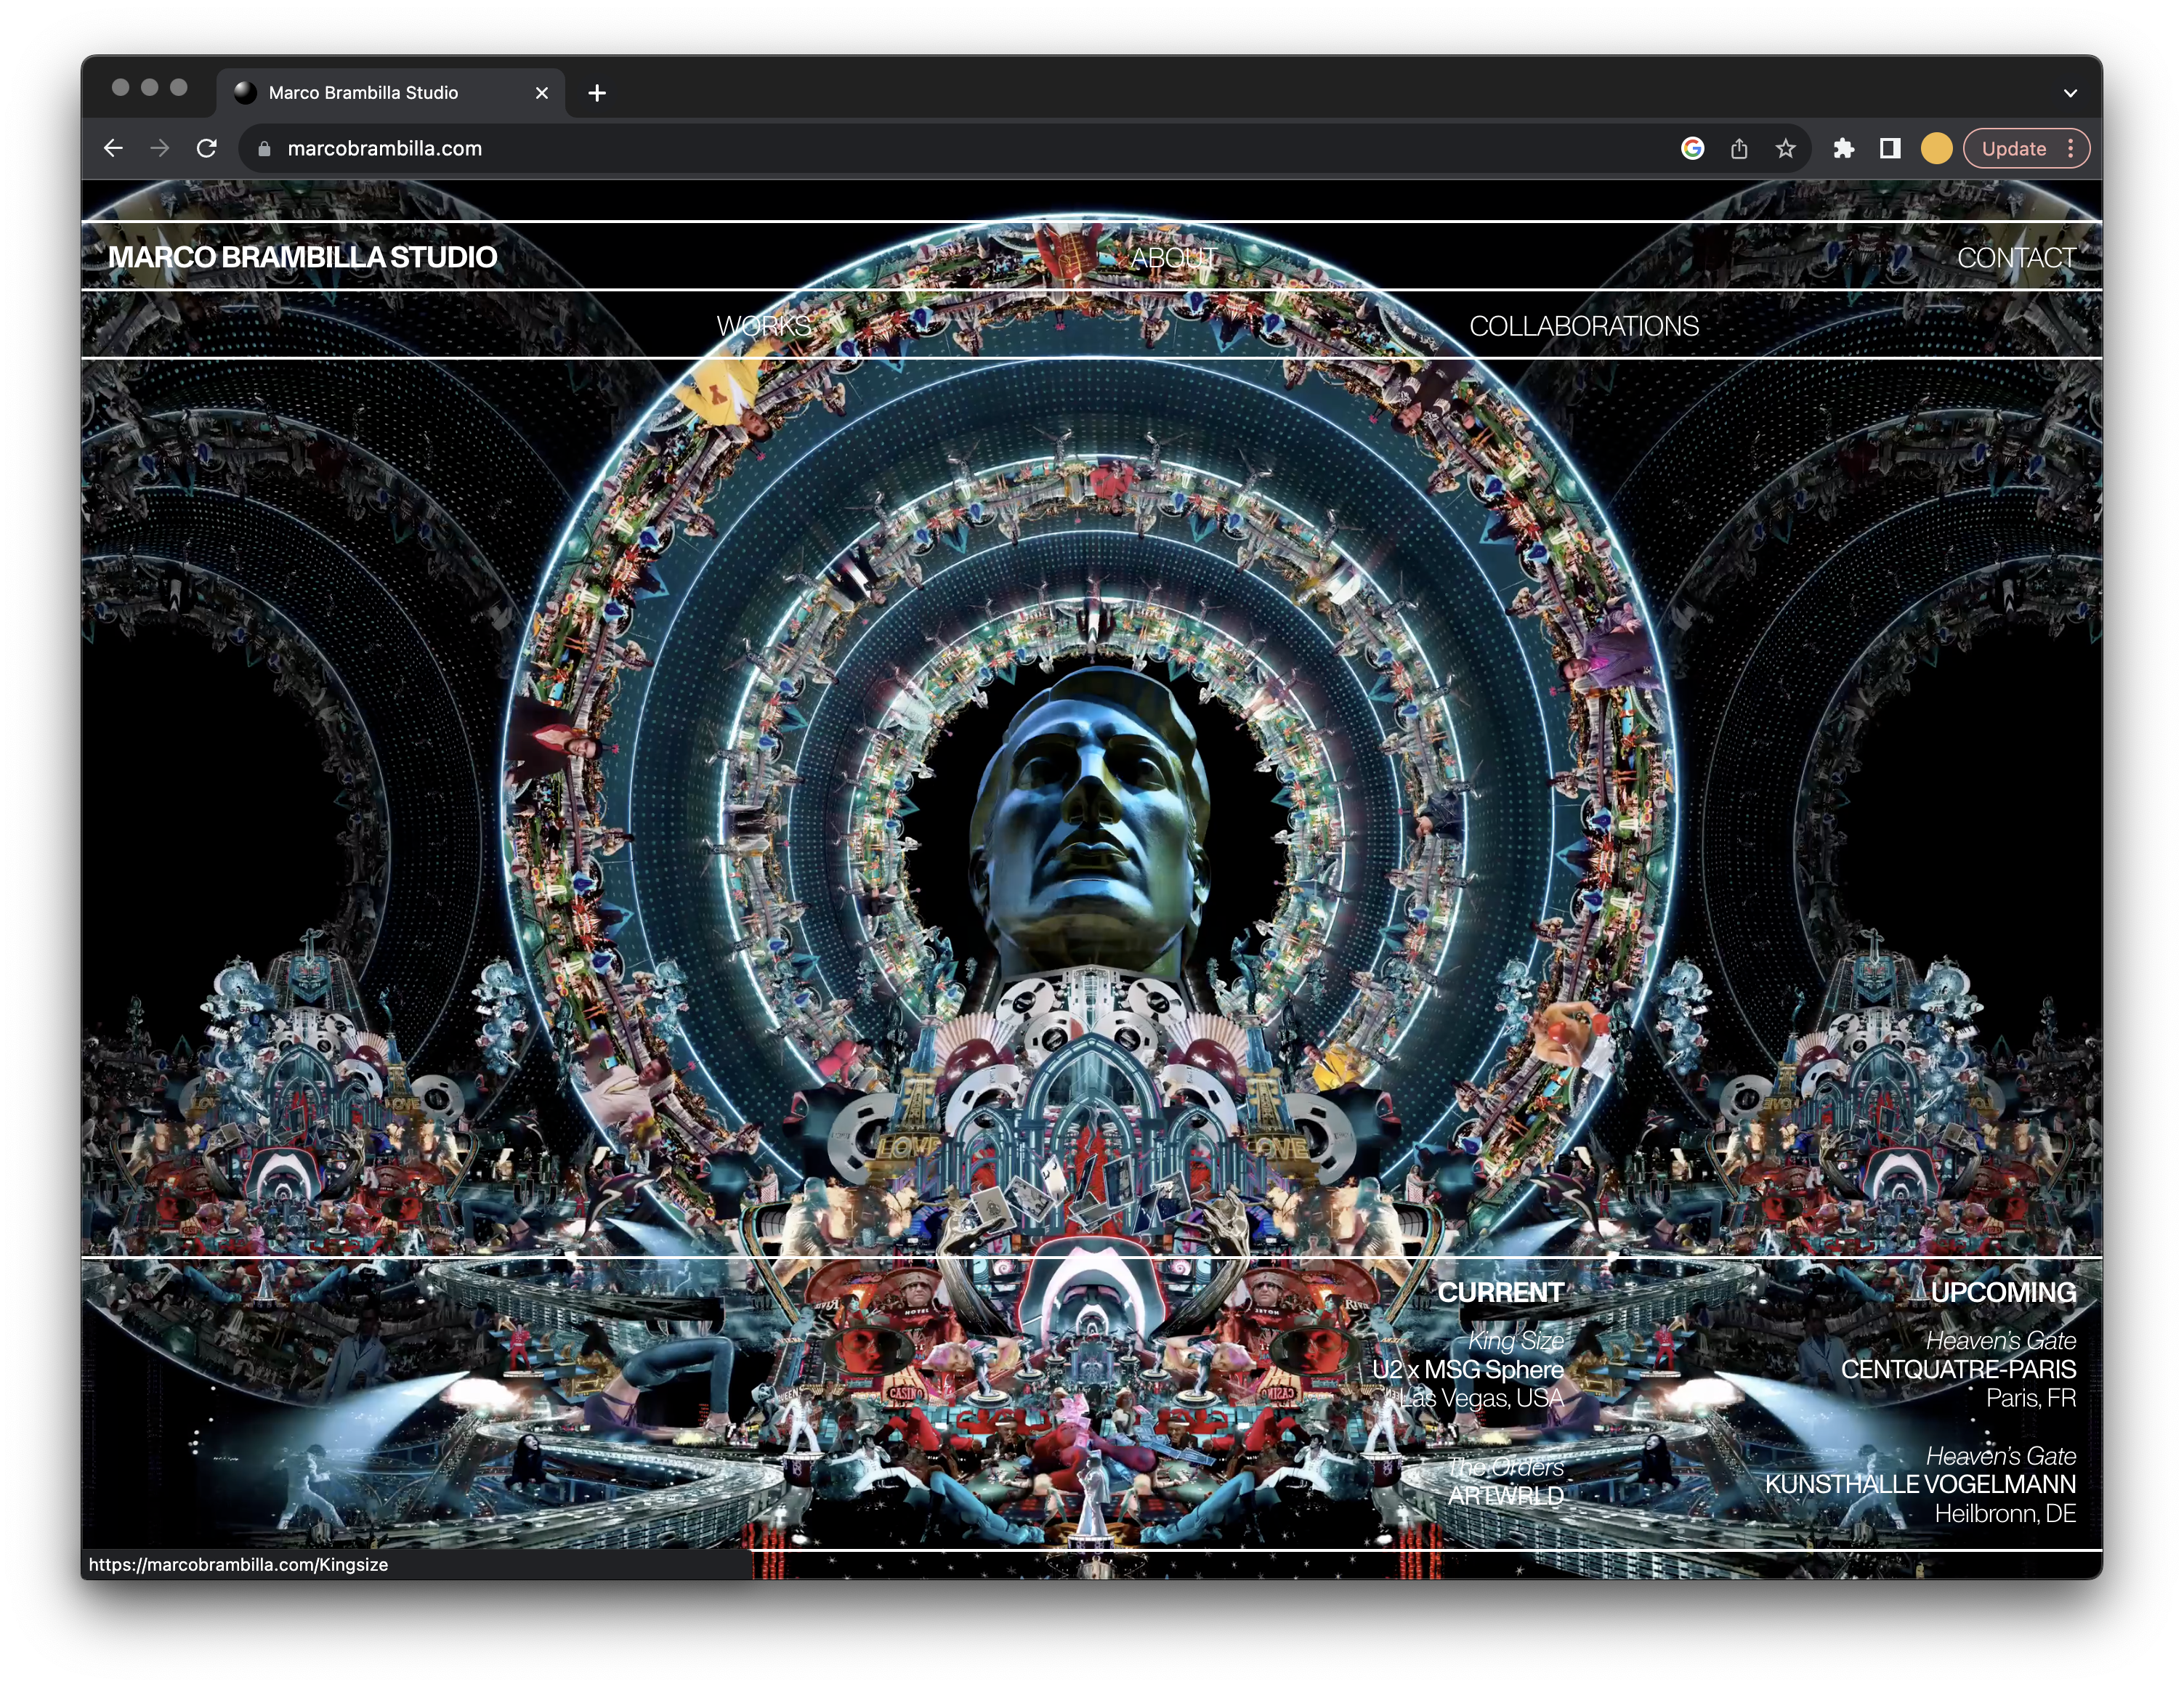Go to the ABOUT page
This screenshot has width=2184, height=1687.
pos(1173,258)
